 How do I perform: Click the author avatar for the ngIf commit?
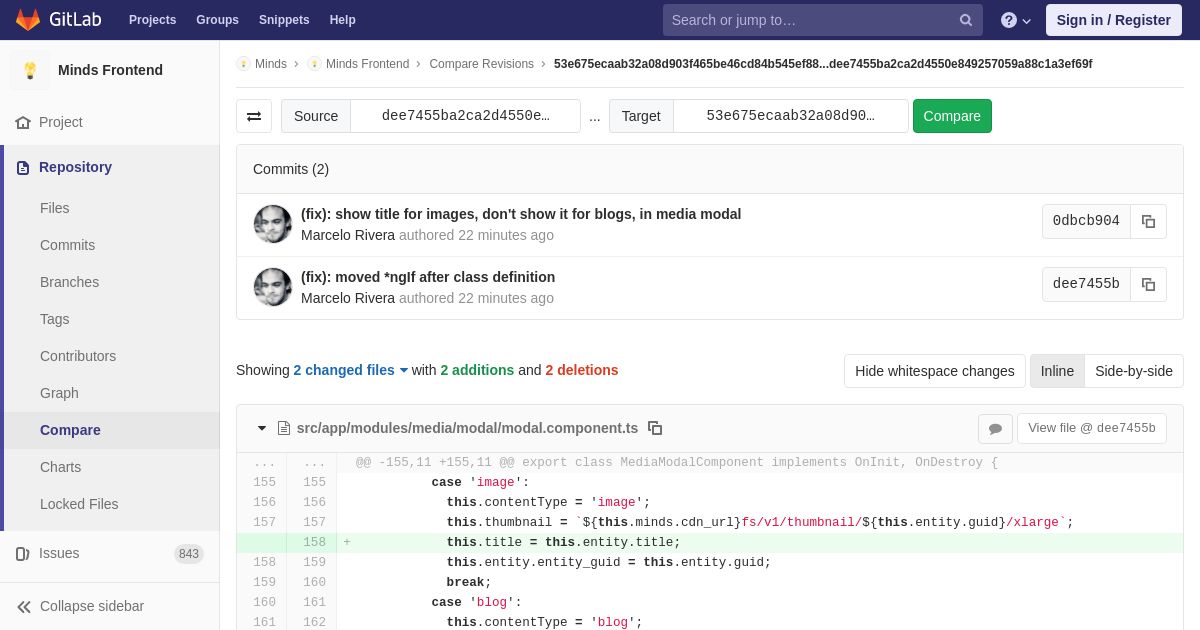point(273,287)
